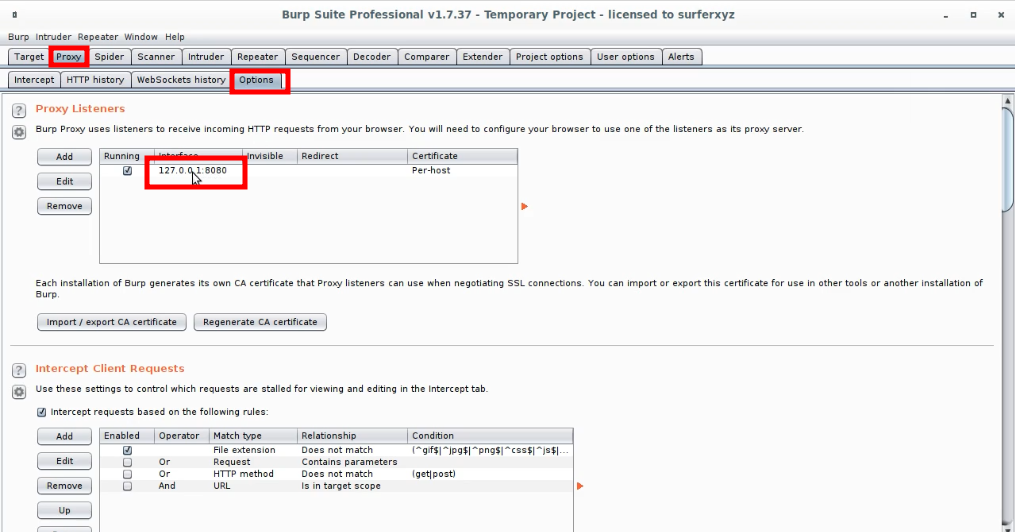Viewport: 1015px width, 532px height.
Task: Switch to the Proxy tab
Action: (69, 57)
